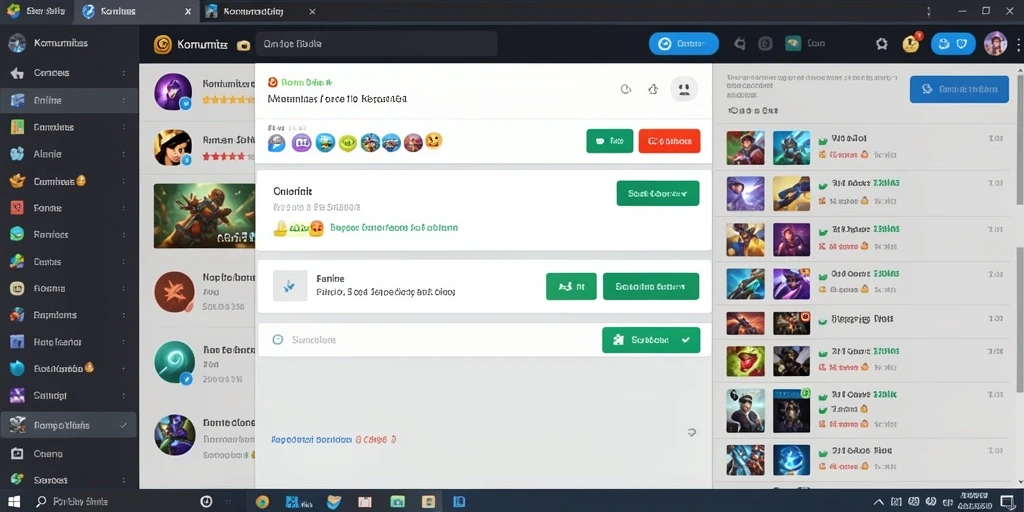
Task: Select the Online item in the left sidebar
Action: pyautogui.click(x=69, y=101)
